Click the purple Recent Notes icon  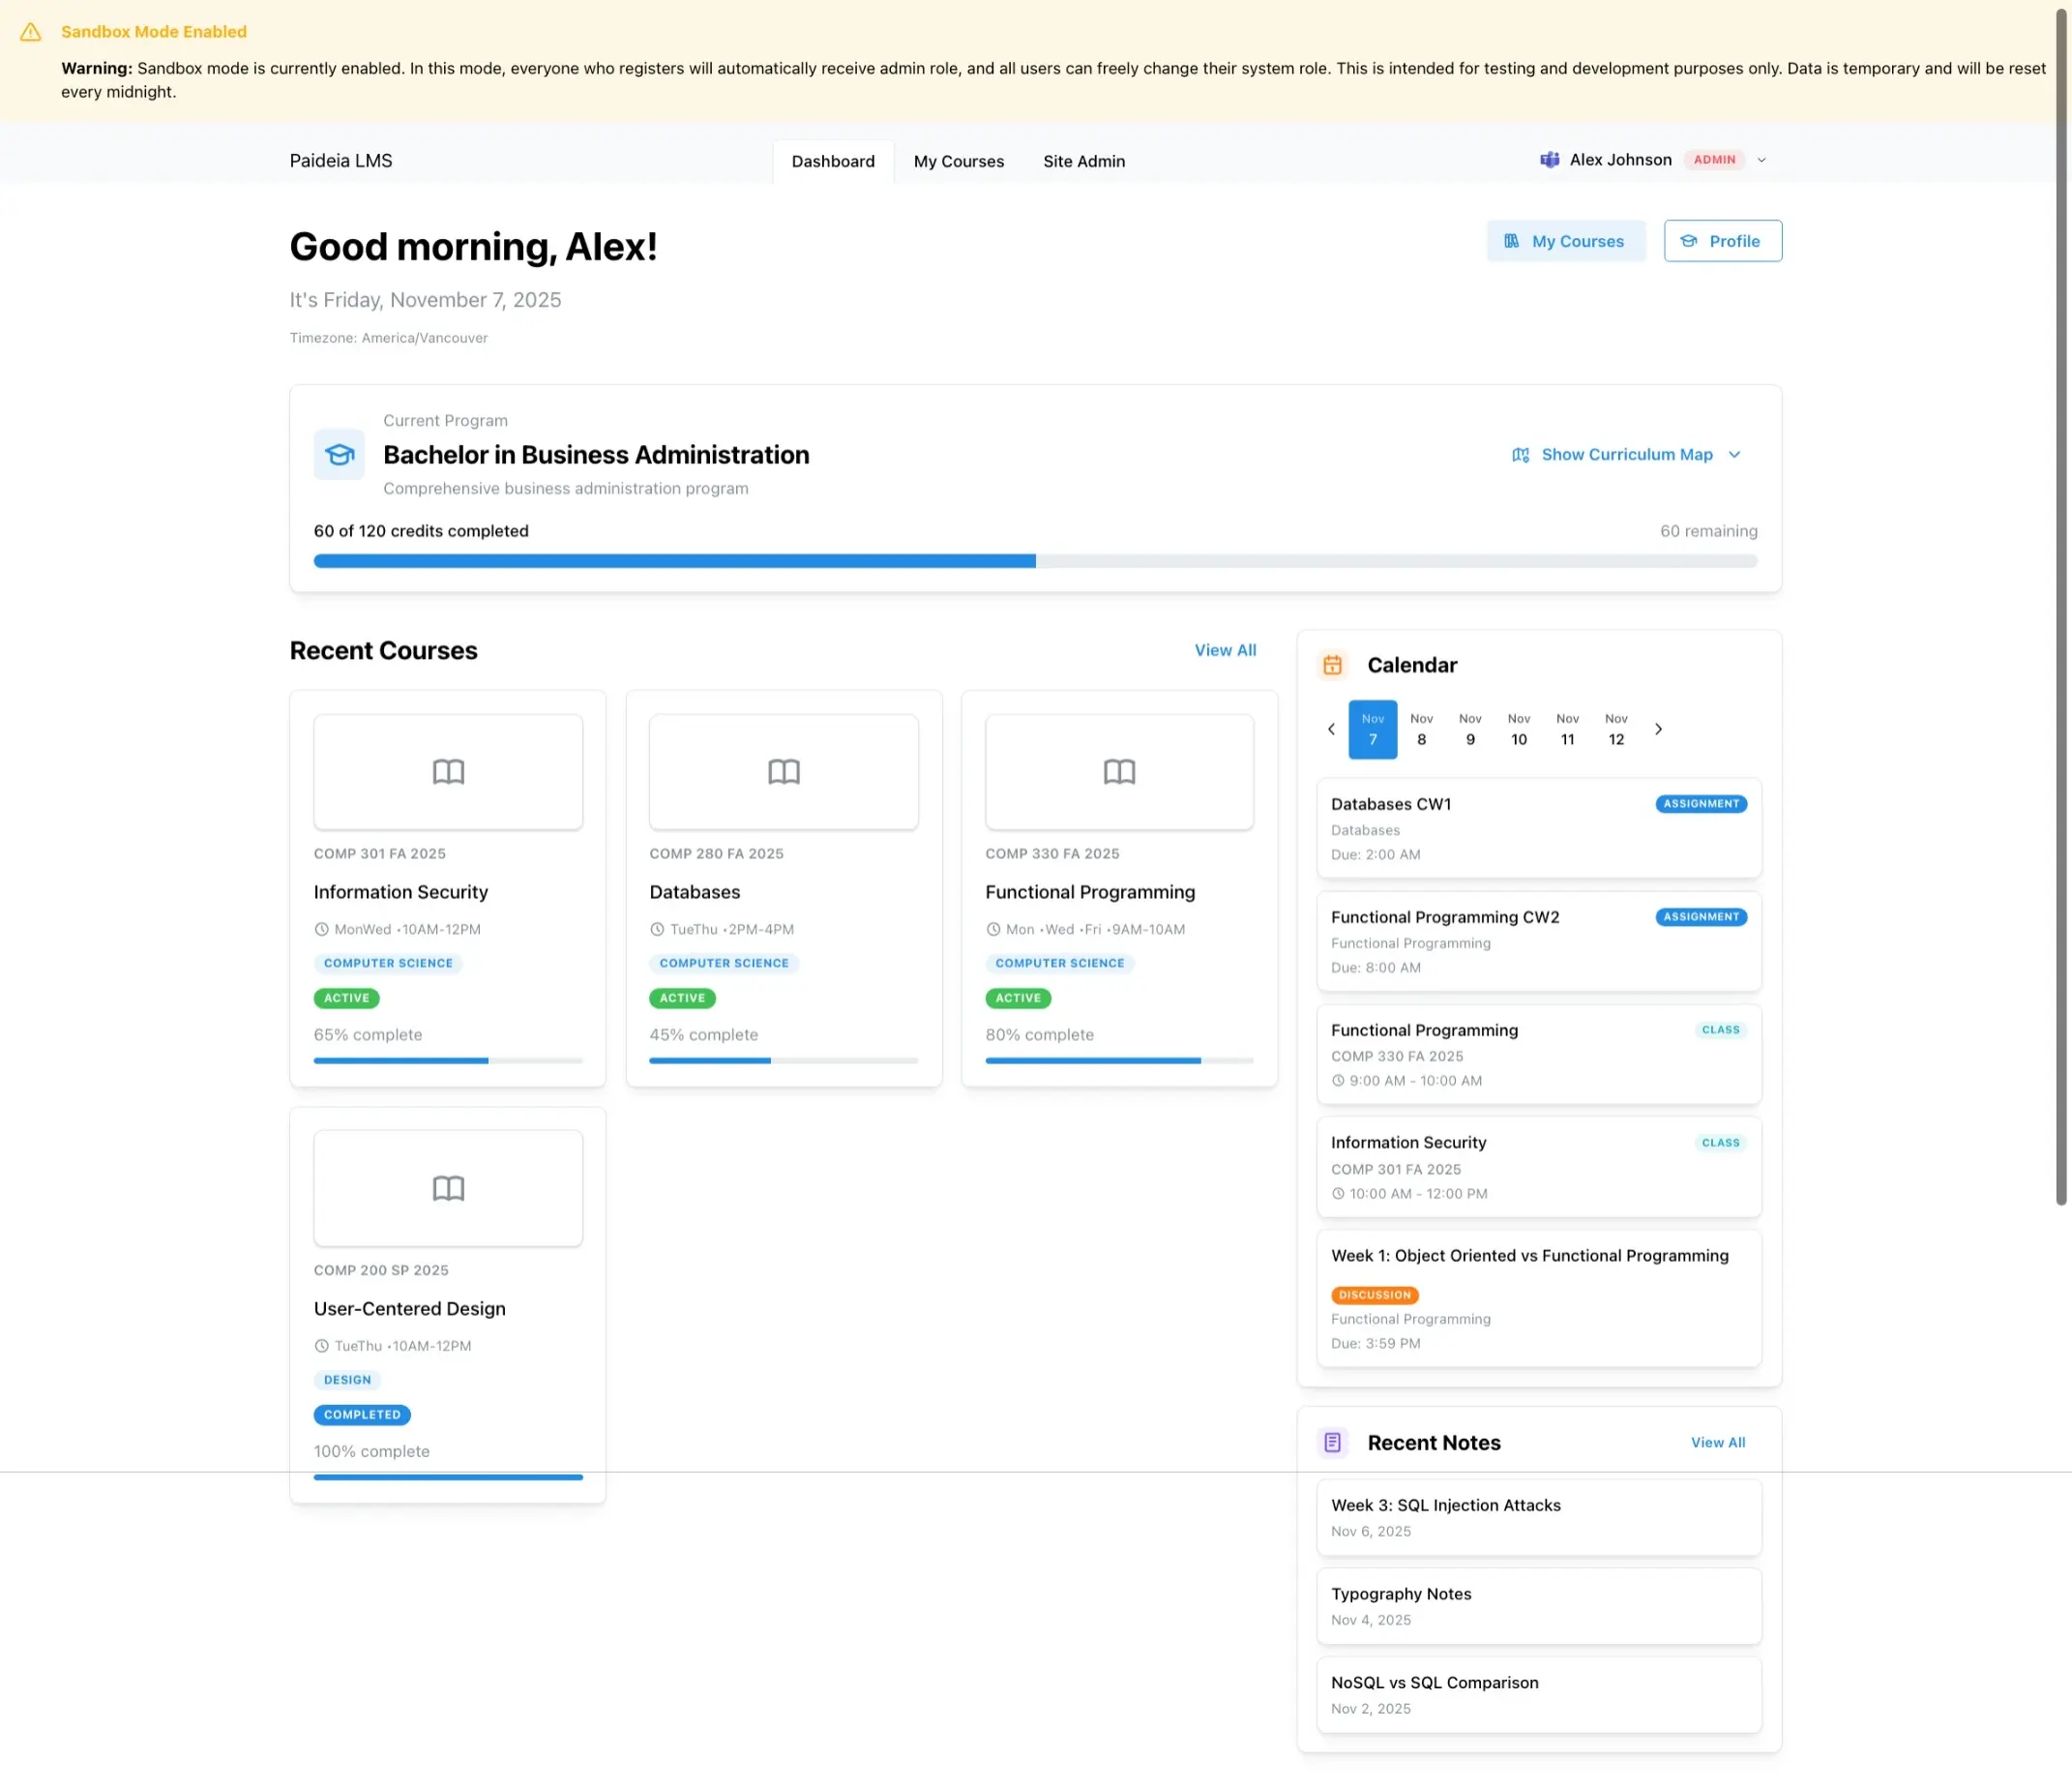[x=1332, y=1443]
